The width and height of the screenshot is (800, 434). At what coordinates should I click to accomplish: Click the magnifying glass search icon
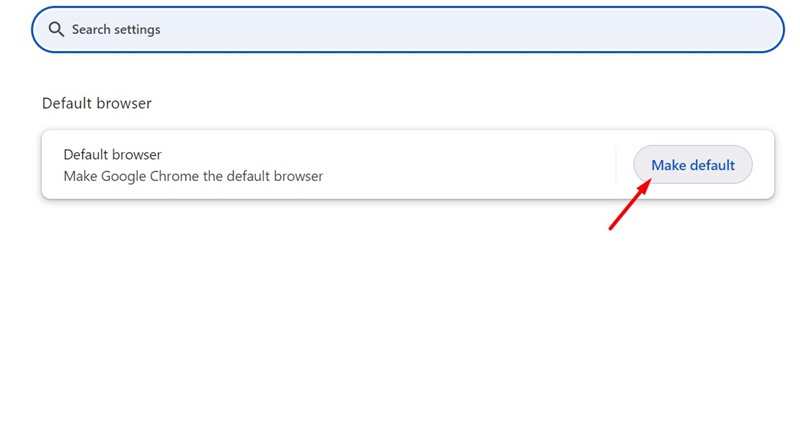(56, 30)
